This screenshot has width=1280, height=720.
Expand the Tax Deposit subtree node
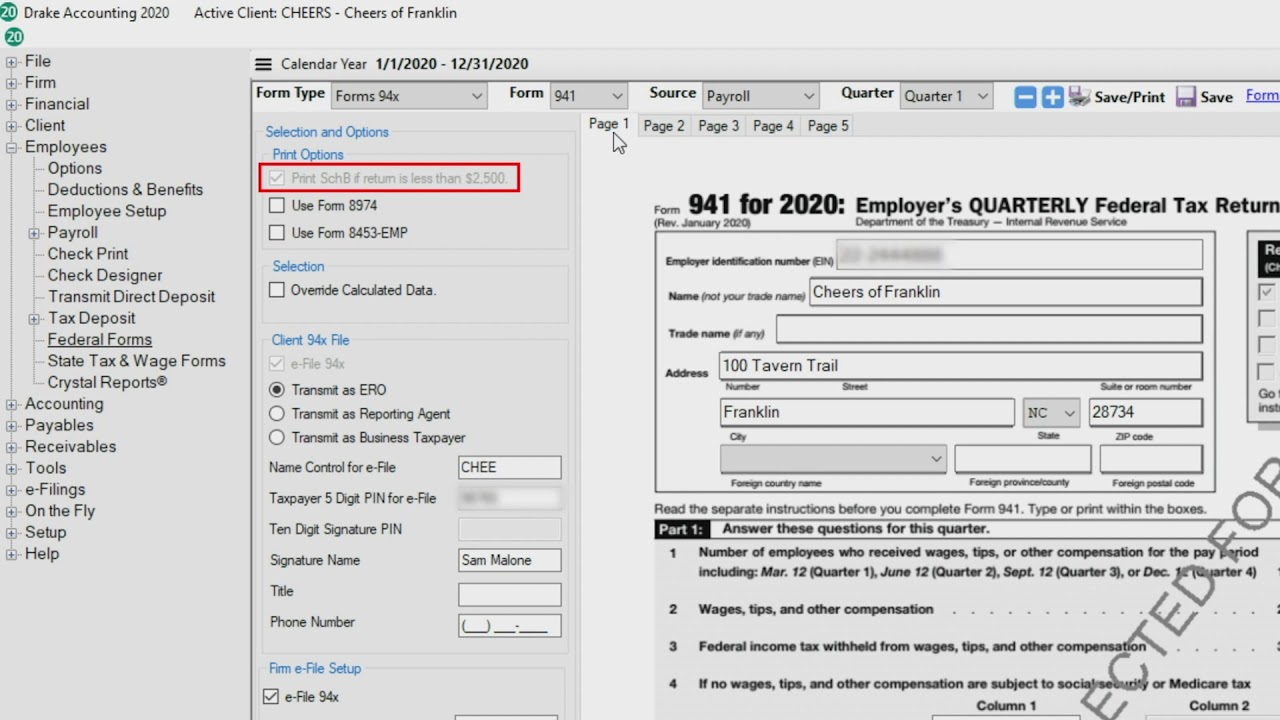tap(35, 319)
